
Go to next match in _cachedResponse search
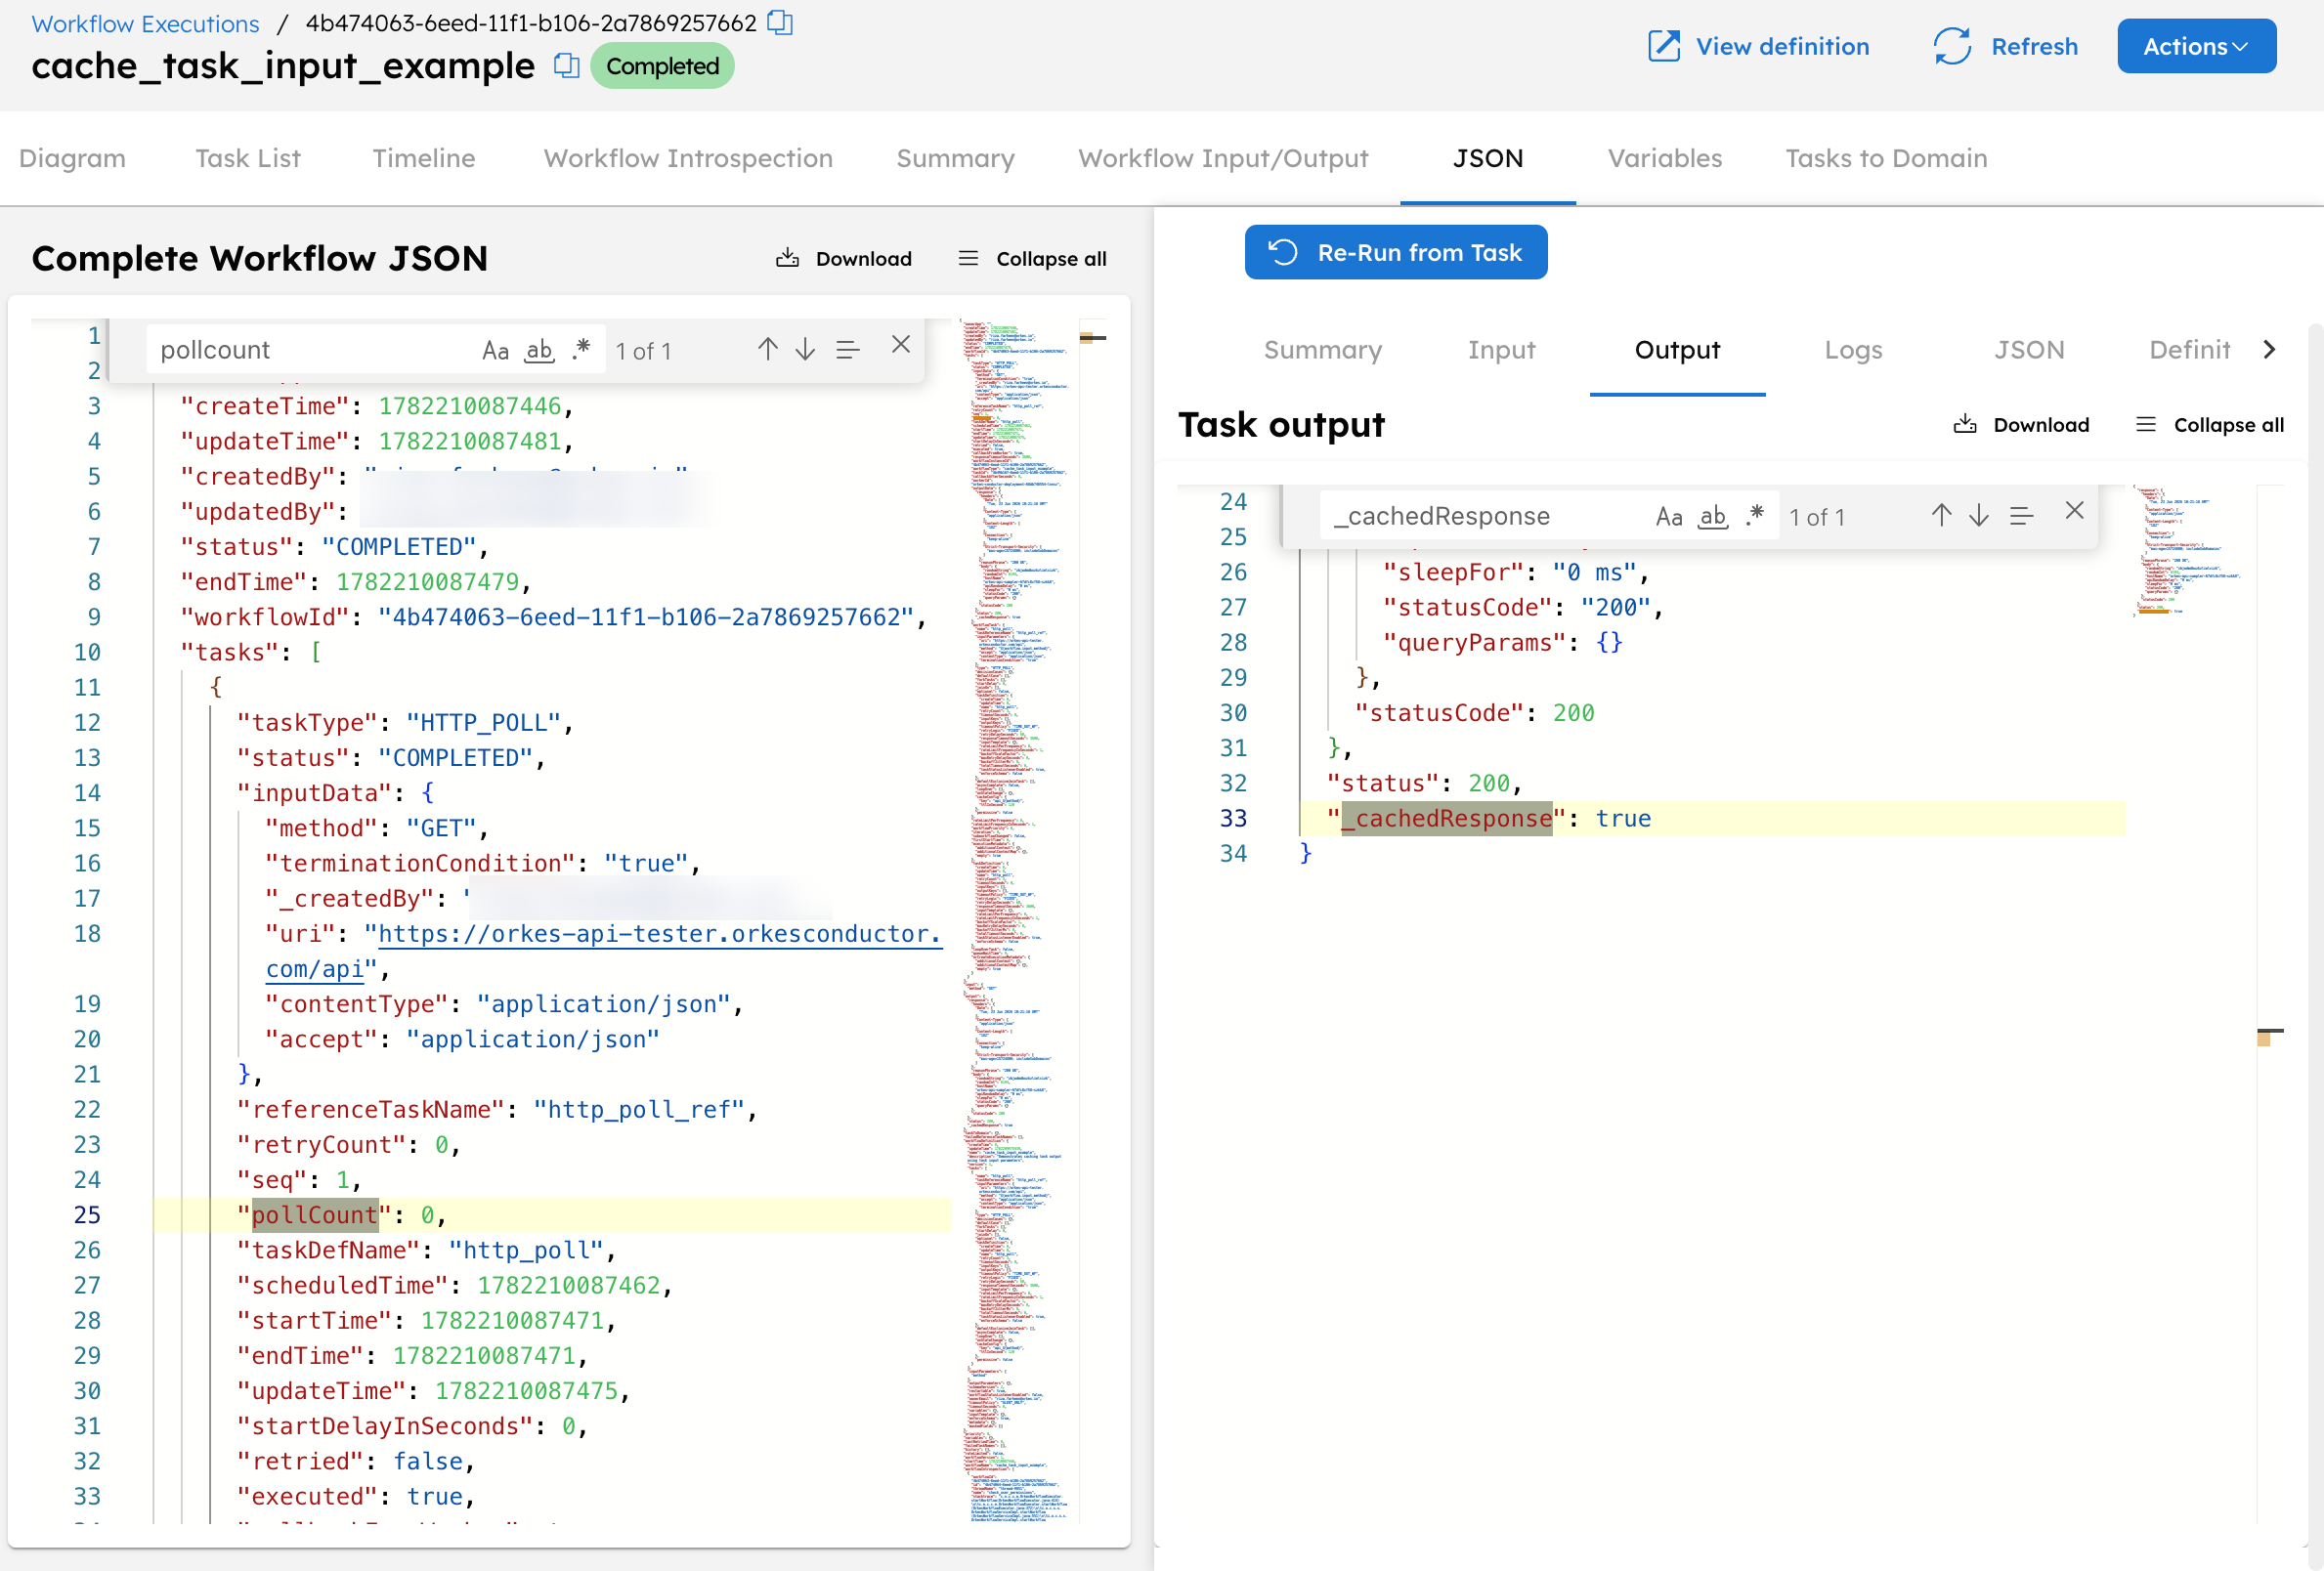click(1979, 515)
